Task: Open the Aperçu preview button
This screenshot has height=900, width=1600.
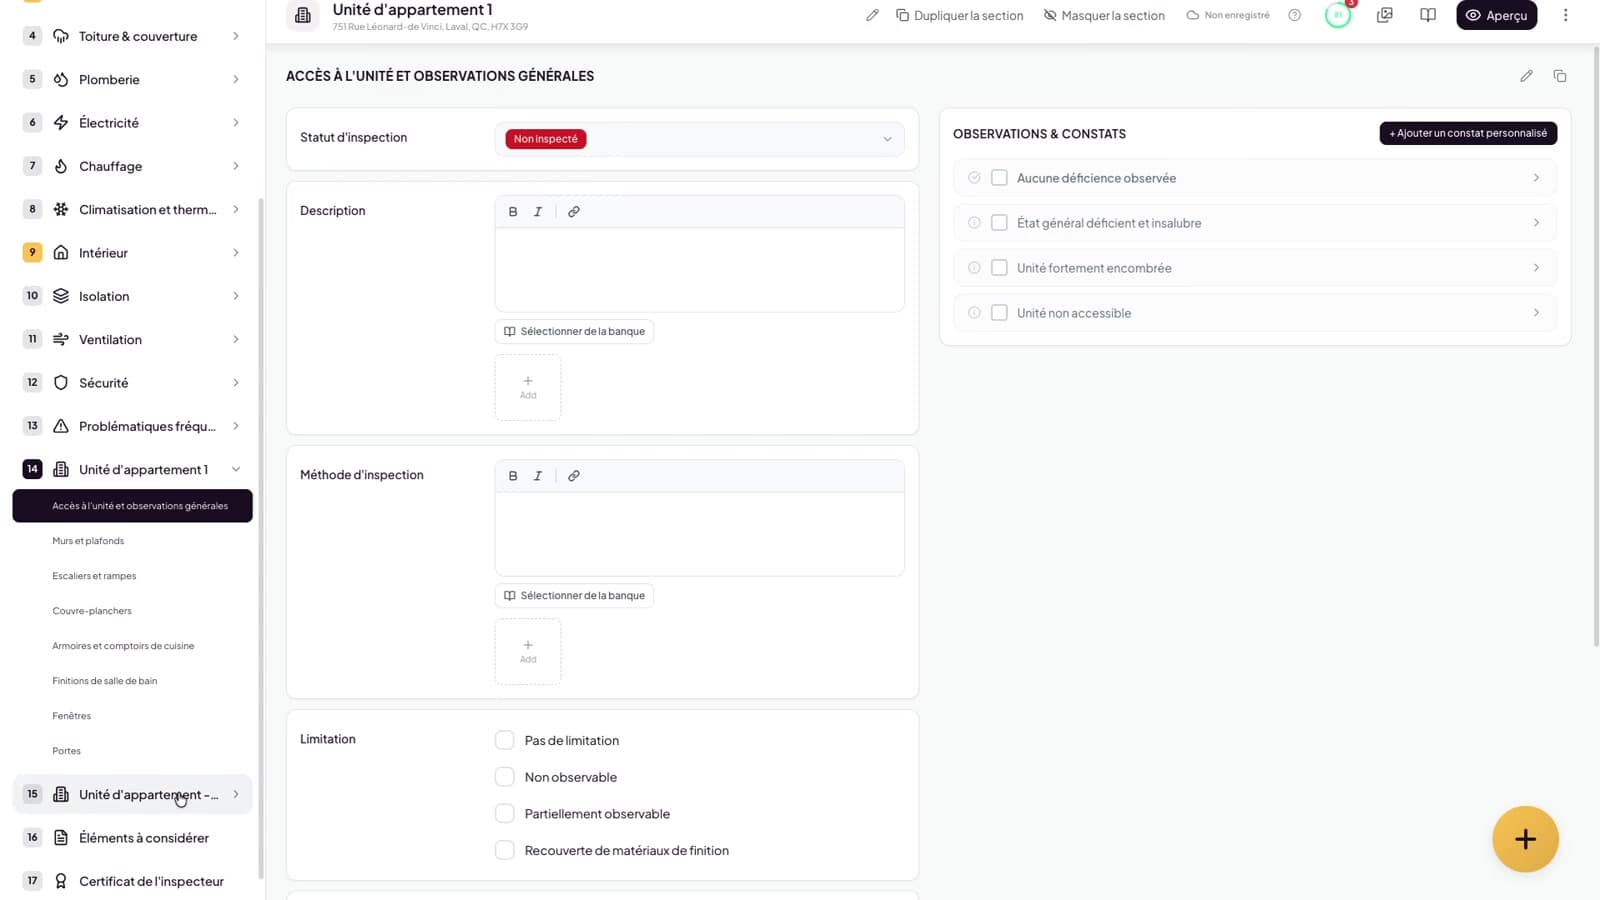Action: (x=1497, y=15)
